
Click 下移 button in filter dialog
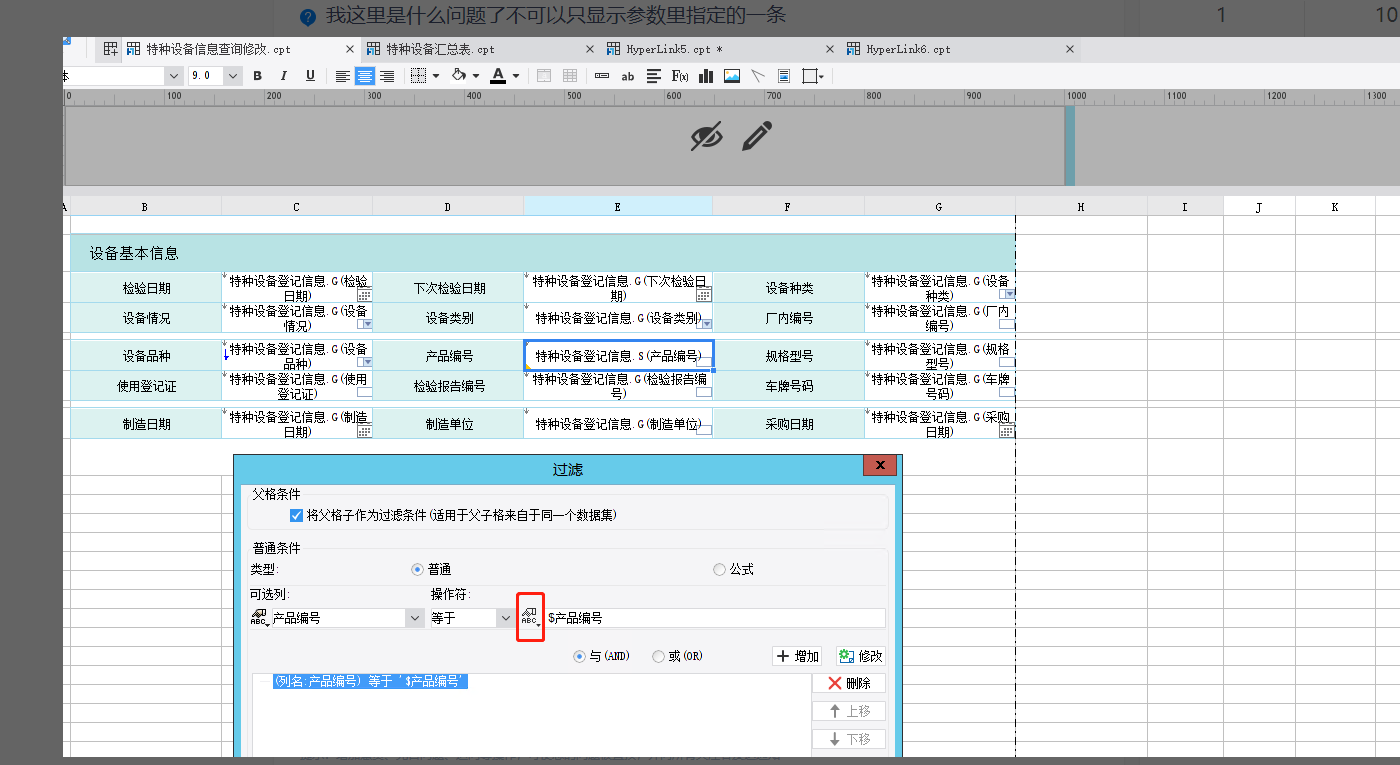click(x=849, y=739)
